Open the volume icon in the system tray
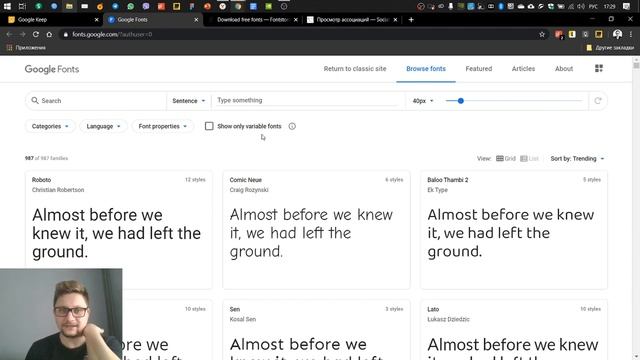 (x=581, y=6)
